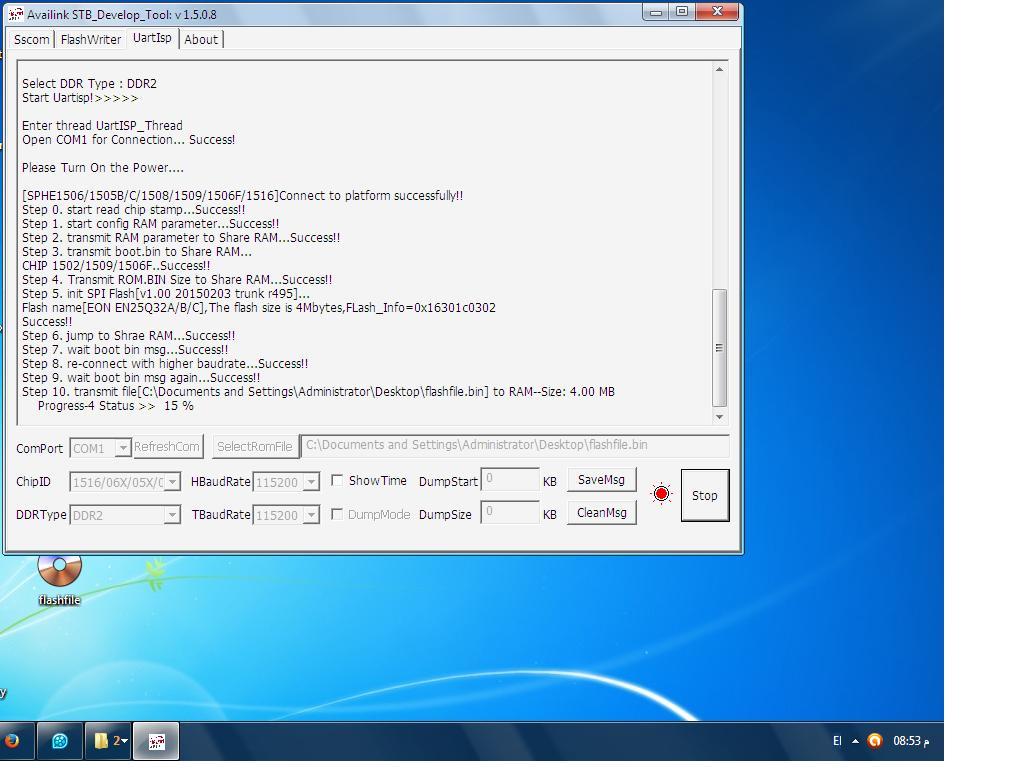This screenshot has height=768, width=1024.
Task: Click the 'Select DDR Type : DDR2' line
Action: coord(89,84)
